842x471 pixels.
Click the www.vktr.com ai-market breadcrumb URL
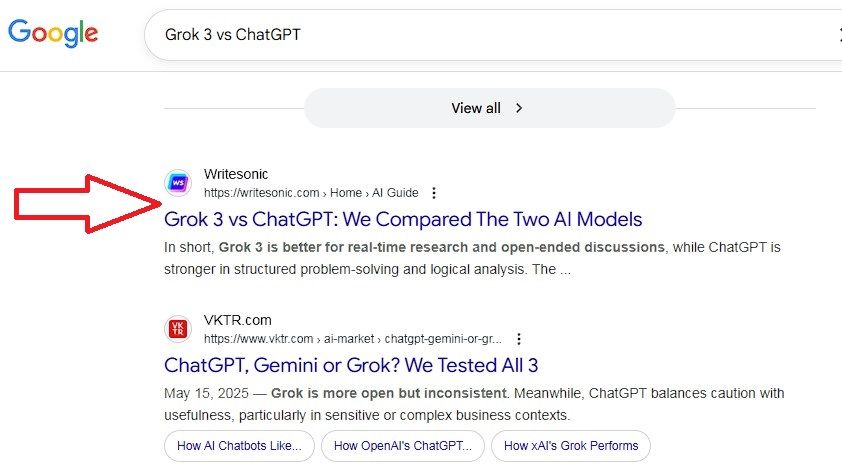pos(353,339)
